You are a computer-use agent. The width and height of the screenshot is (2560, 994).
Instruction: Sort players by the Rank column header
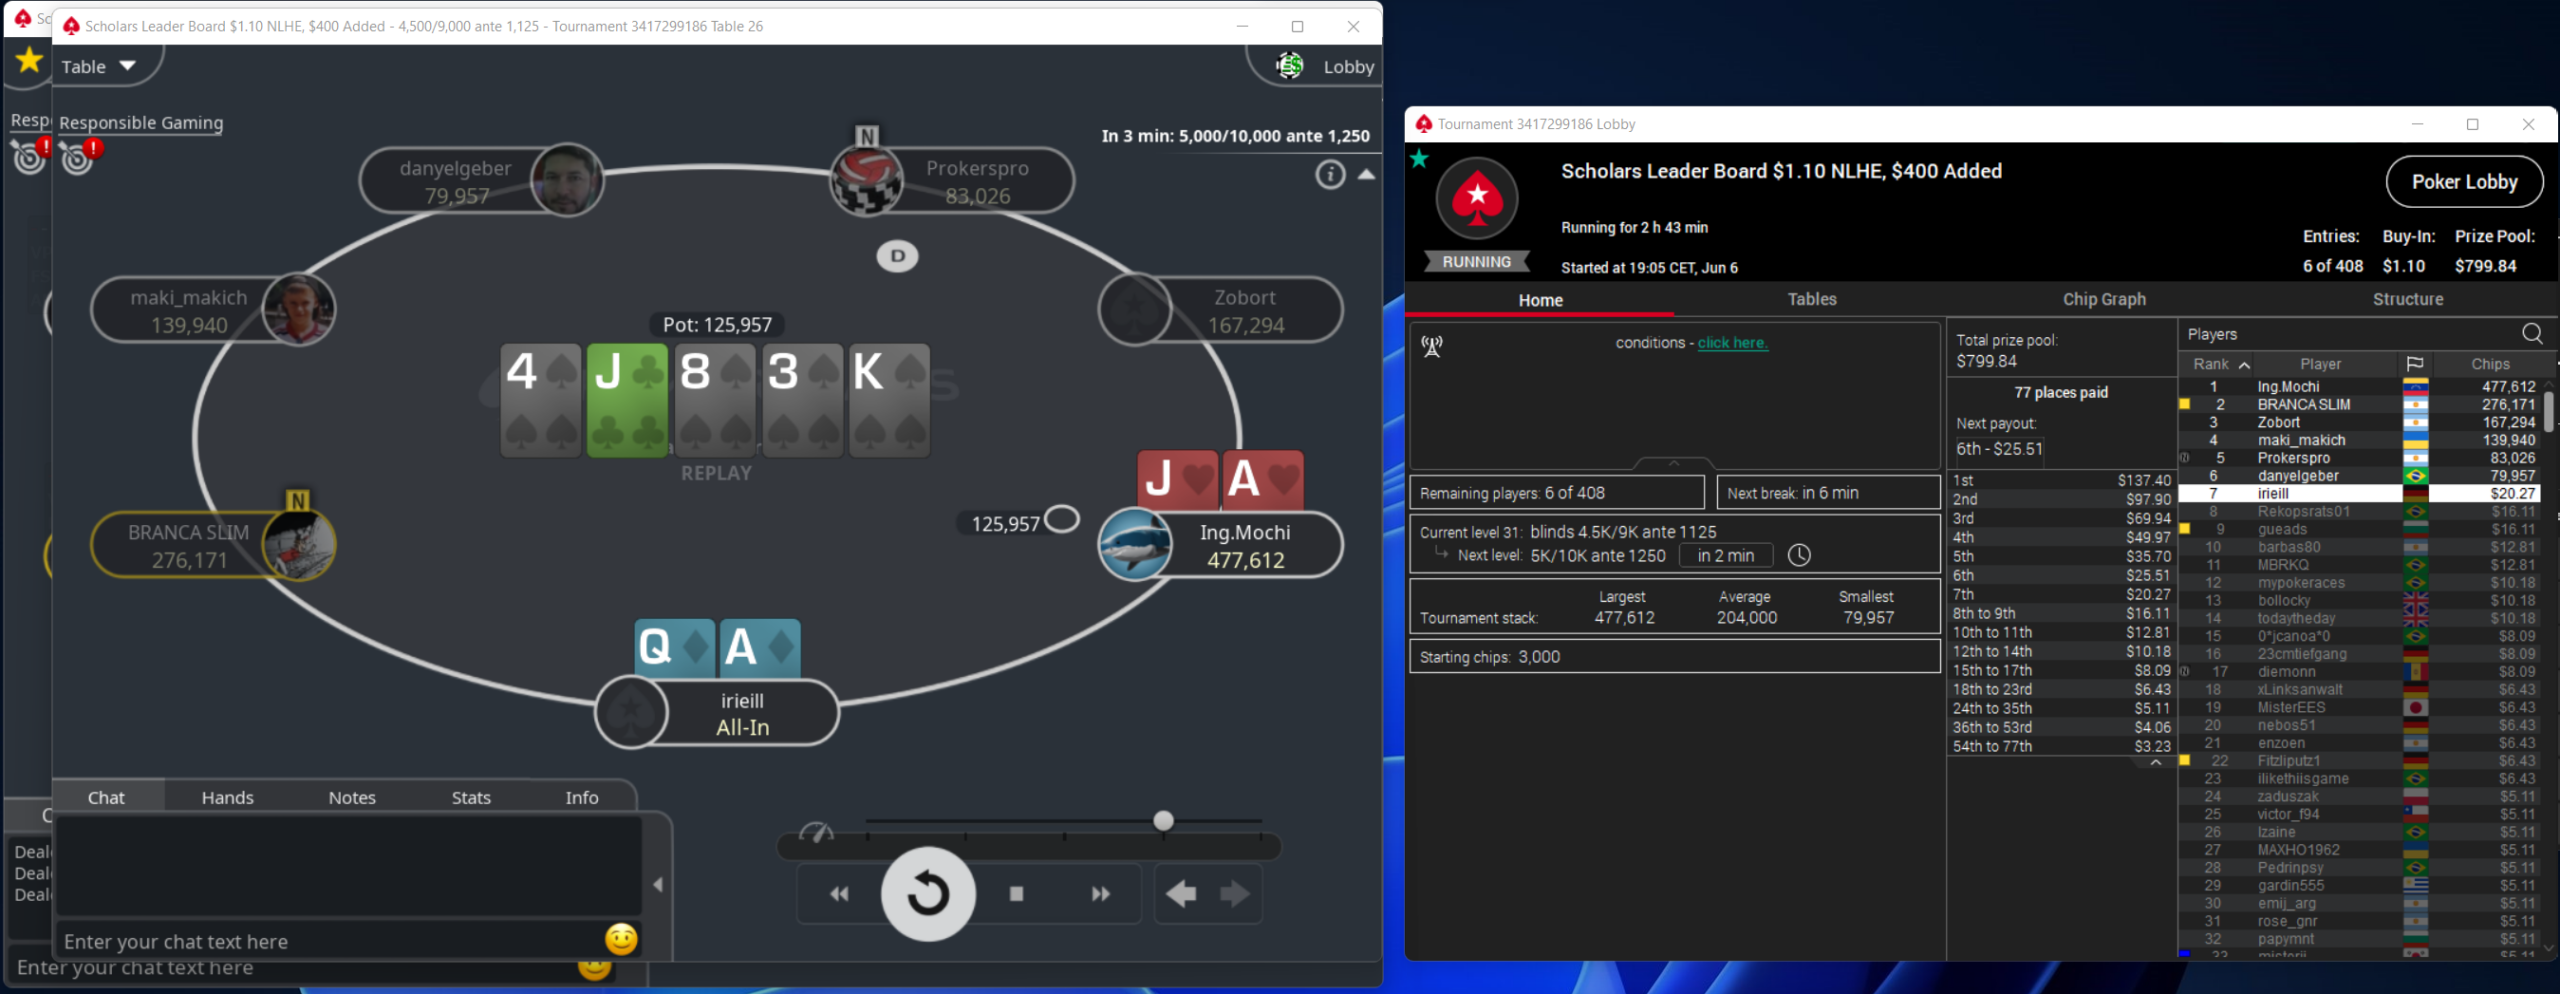point(2220,365)
